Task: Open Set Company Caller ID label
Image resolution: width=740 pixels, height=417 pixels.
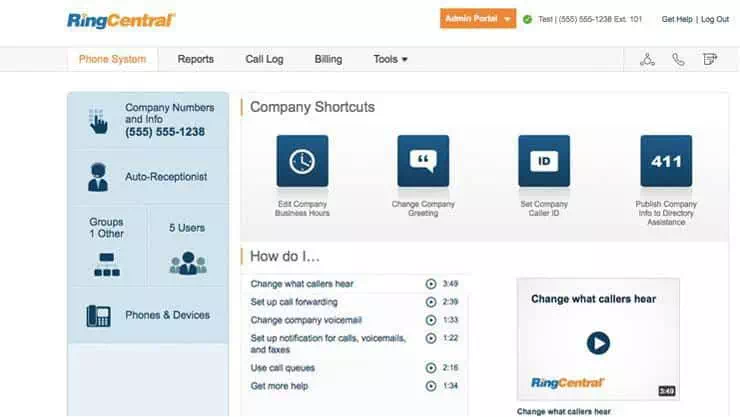Action: click(544, 208)
